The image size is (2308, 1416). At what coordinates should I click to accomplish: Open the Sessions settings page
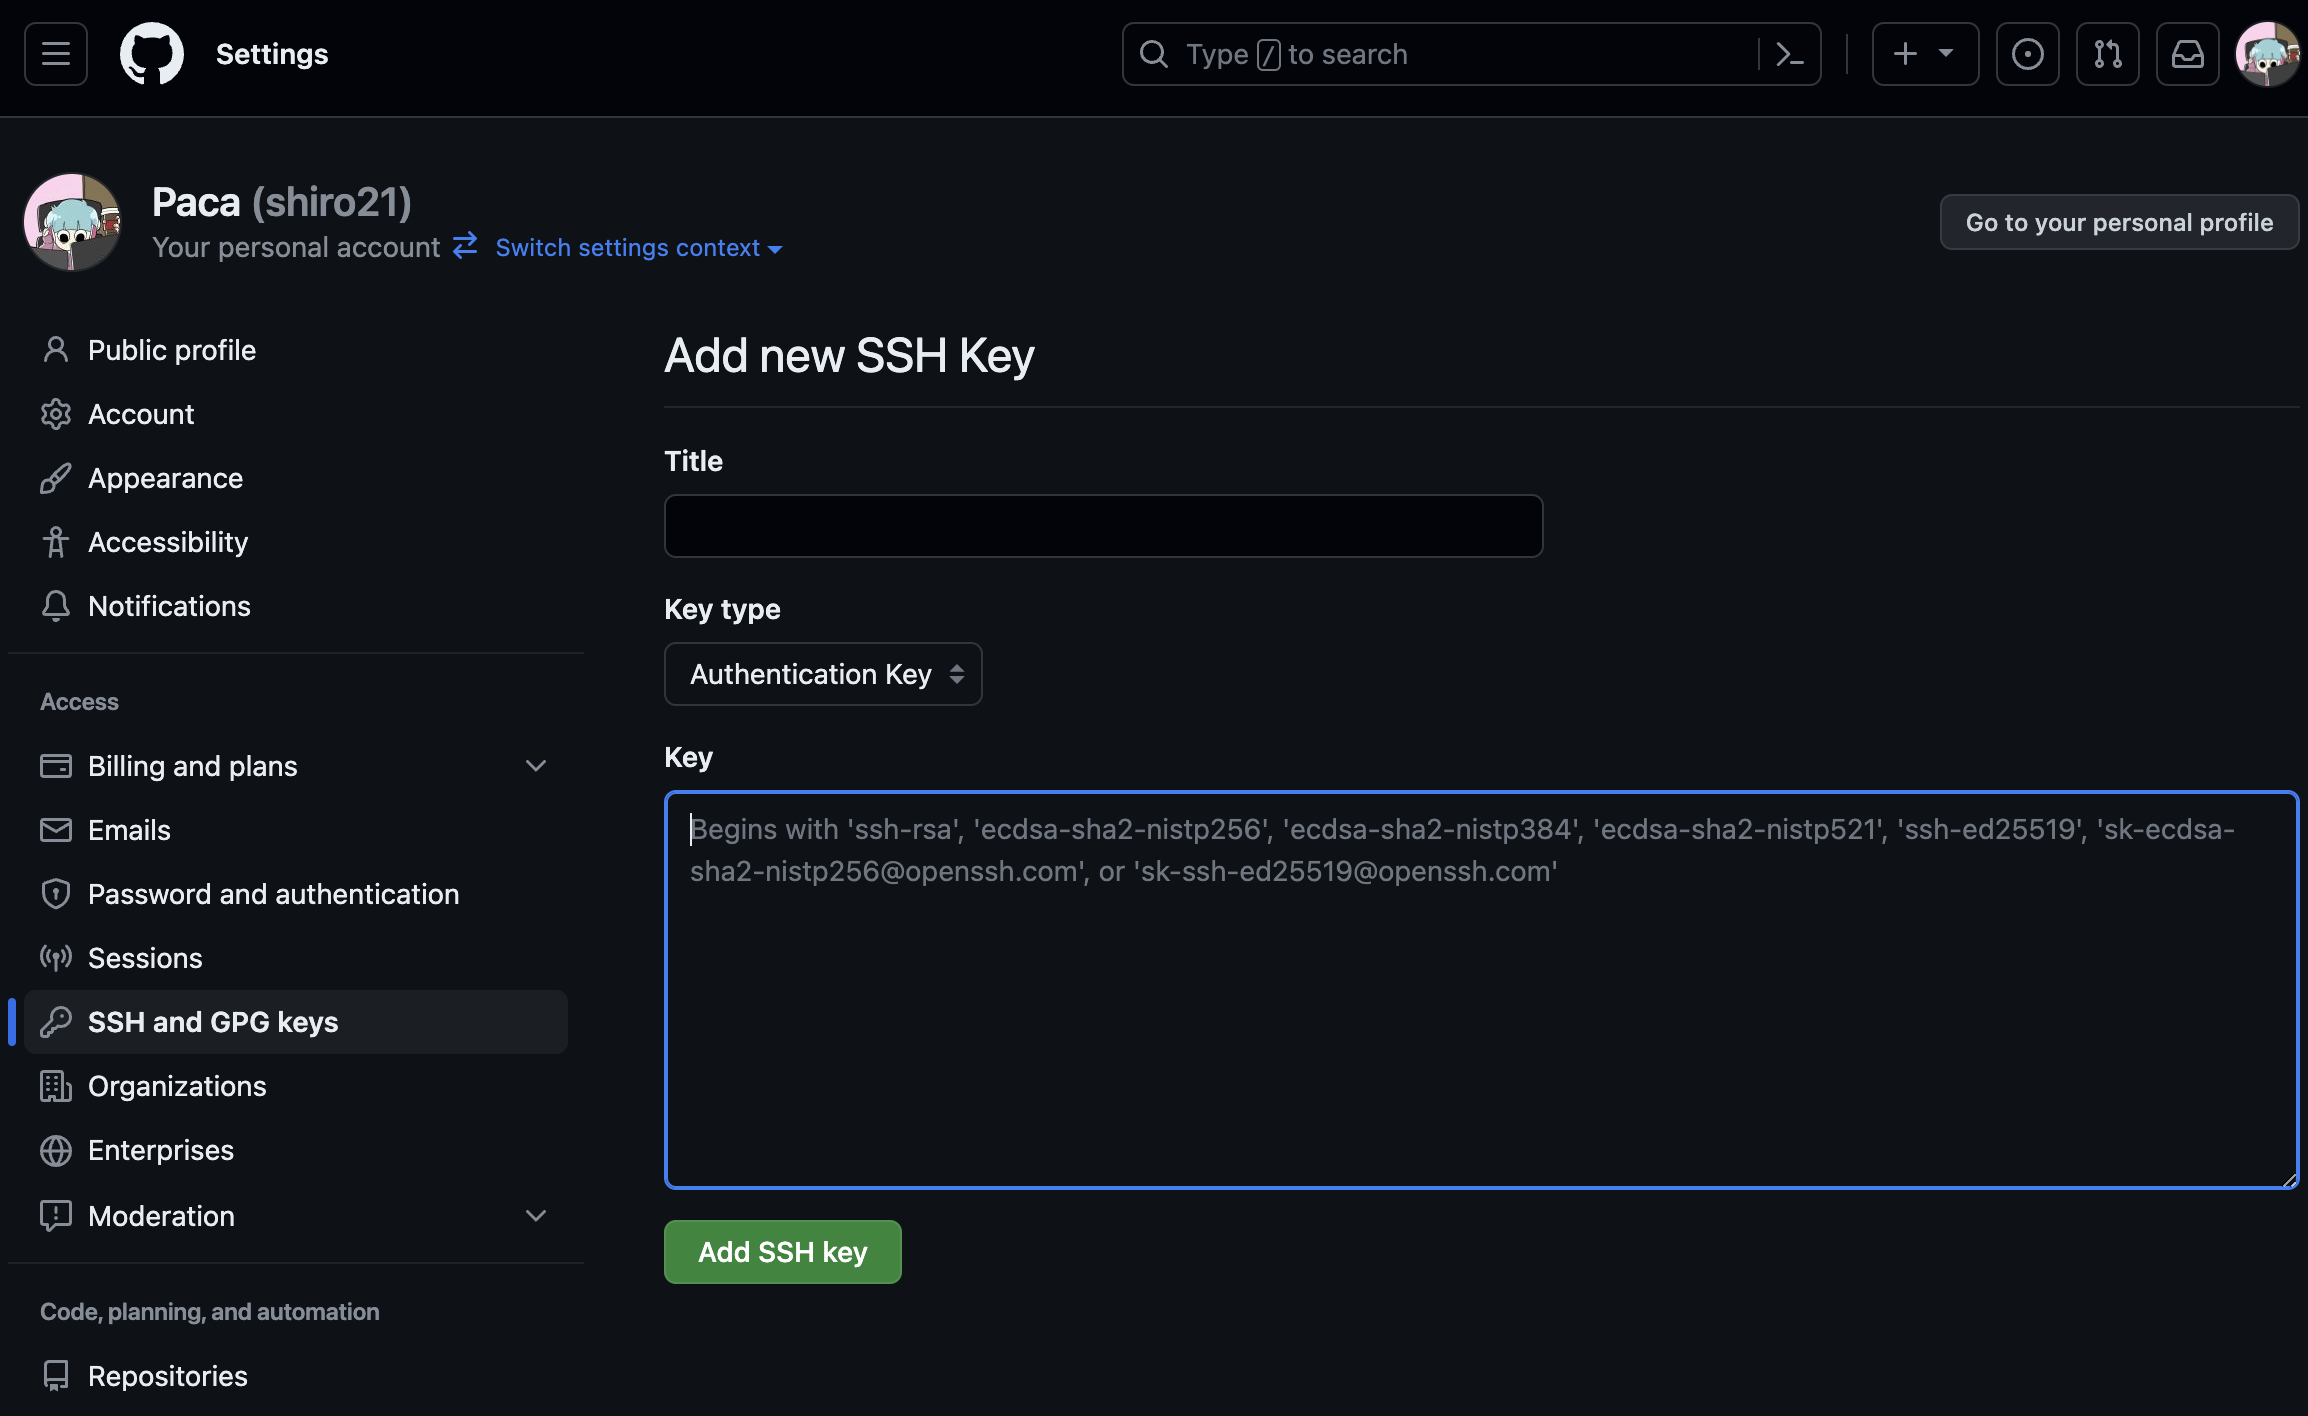point(145,958)
